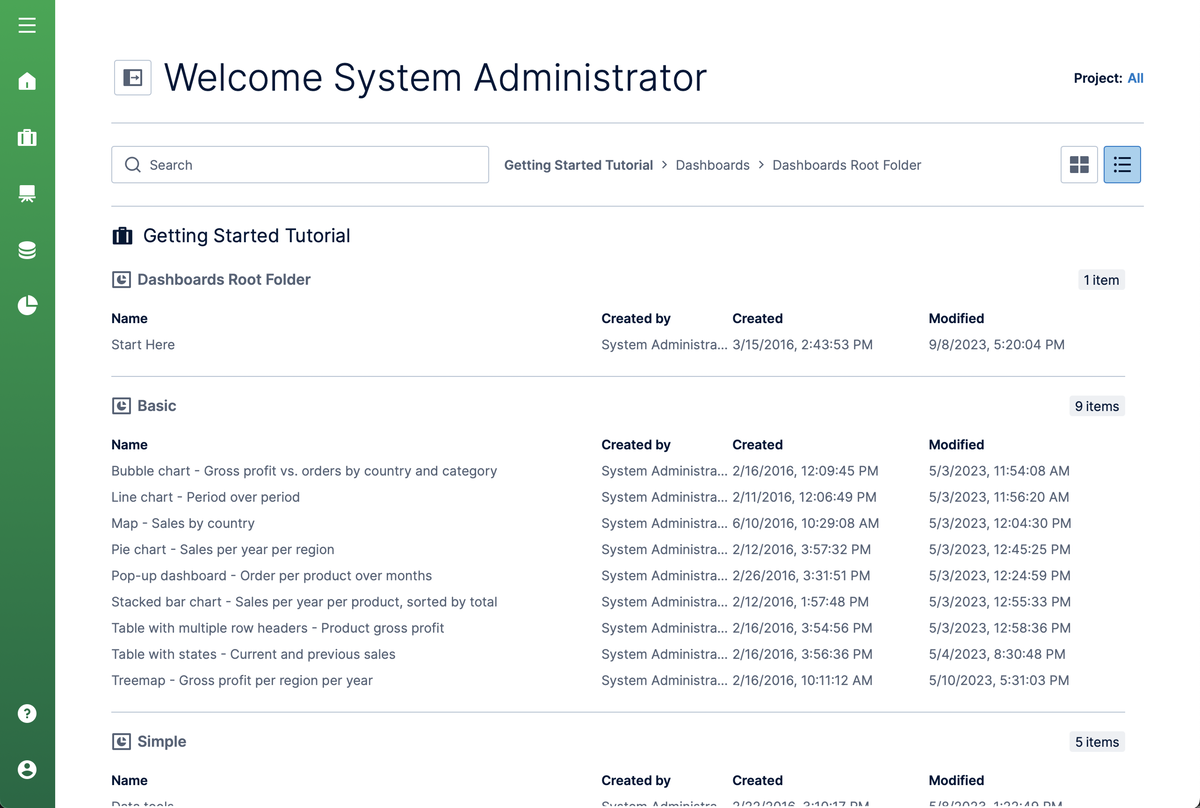
Task: Switch to list view
Action: (x=1122, y=165)
